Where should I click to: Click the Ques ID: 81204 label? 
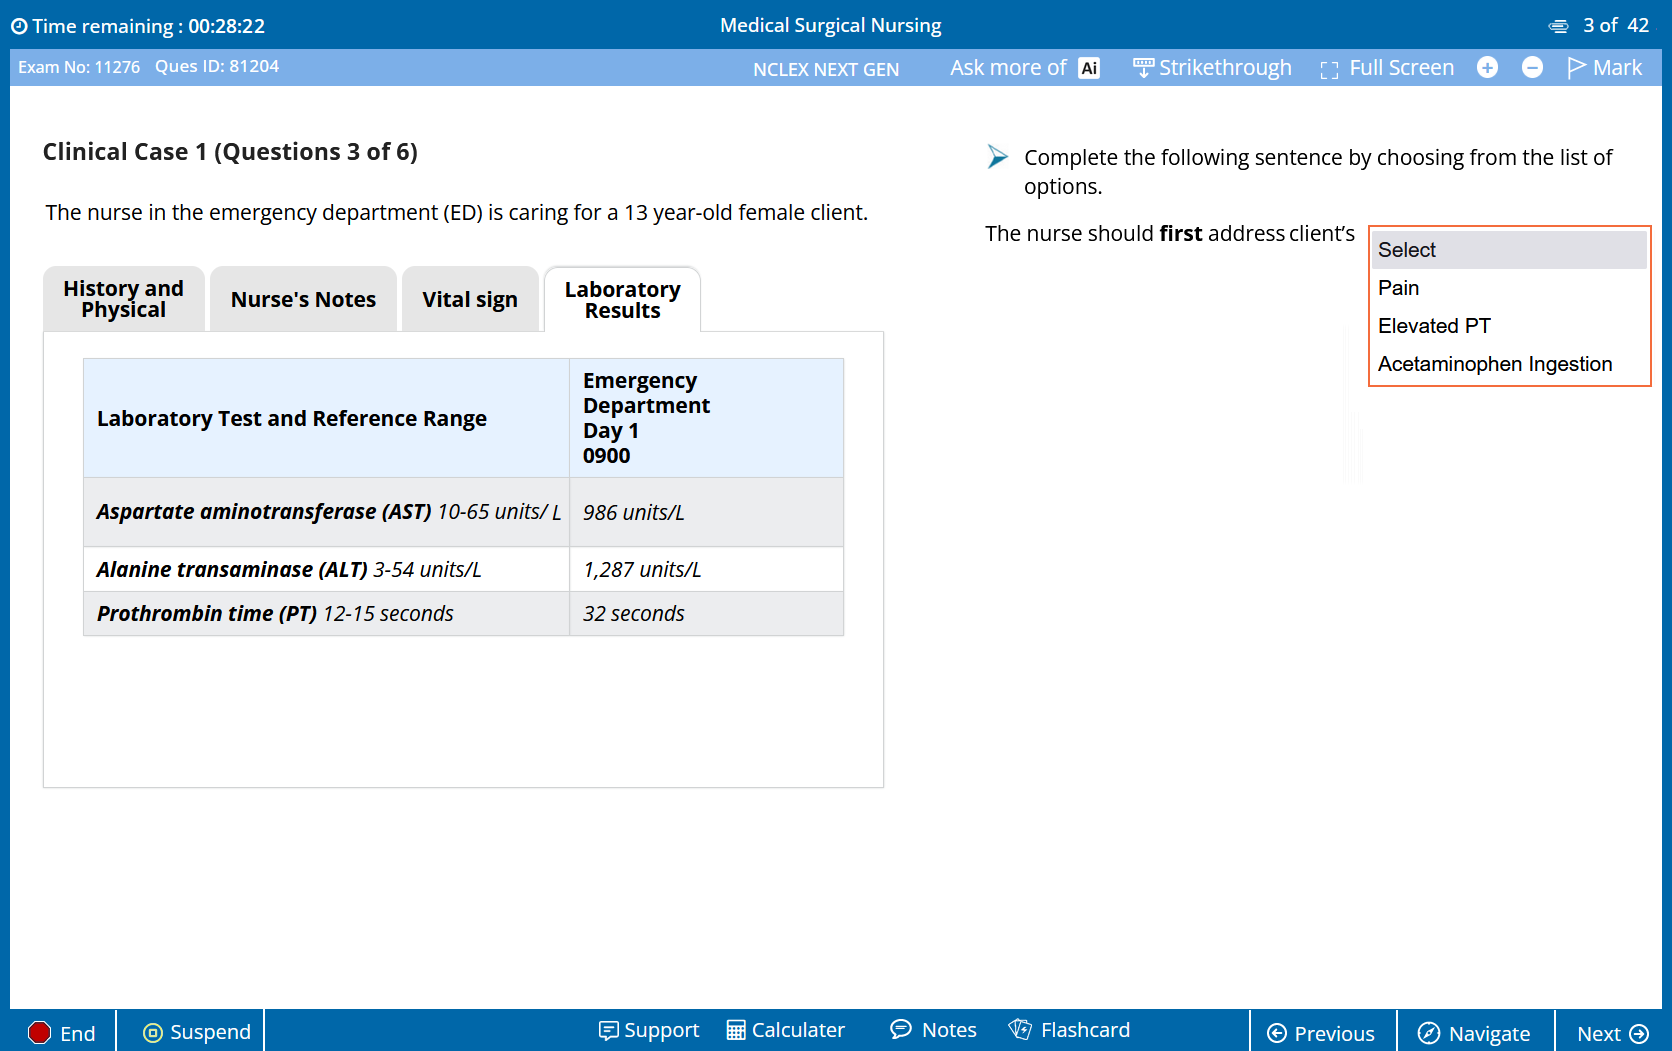pyautogui.click(x=217, y=66)
